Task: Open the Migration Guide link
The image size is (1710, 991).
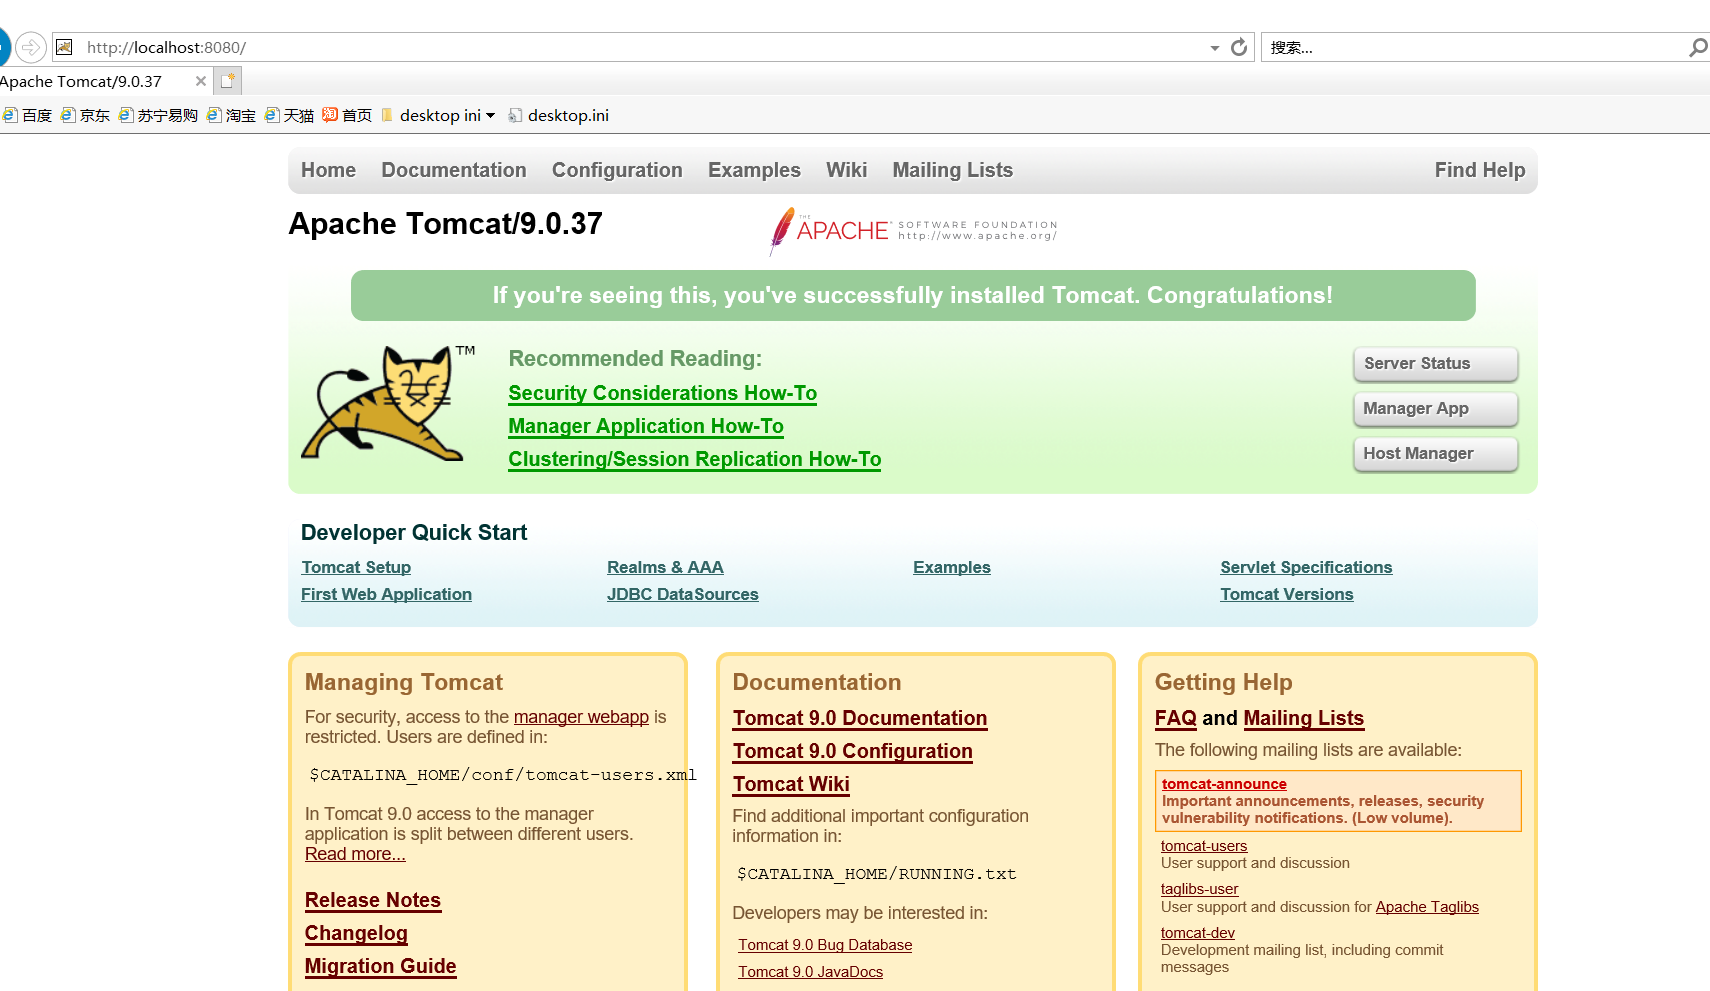Action: tap(381, 966)
